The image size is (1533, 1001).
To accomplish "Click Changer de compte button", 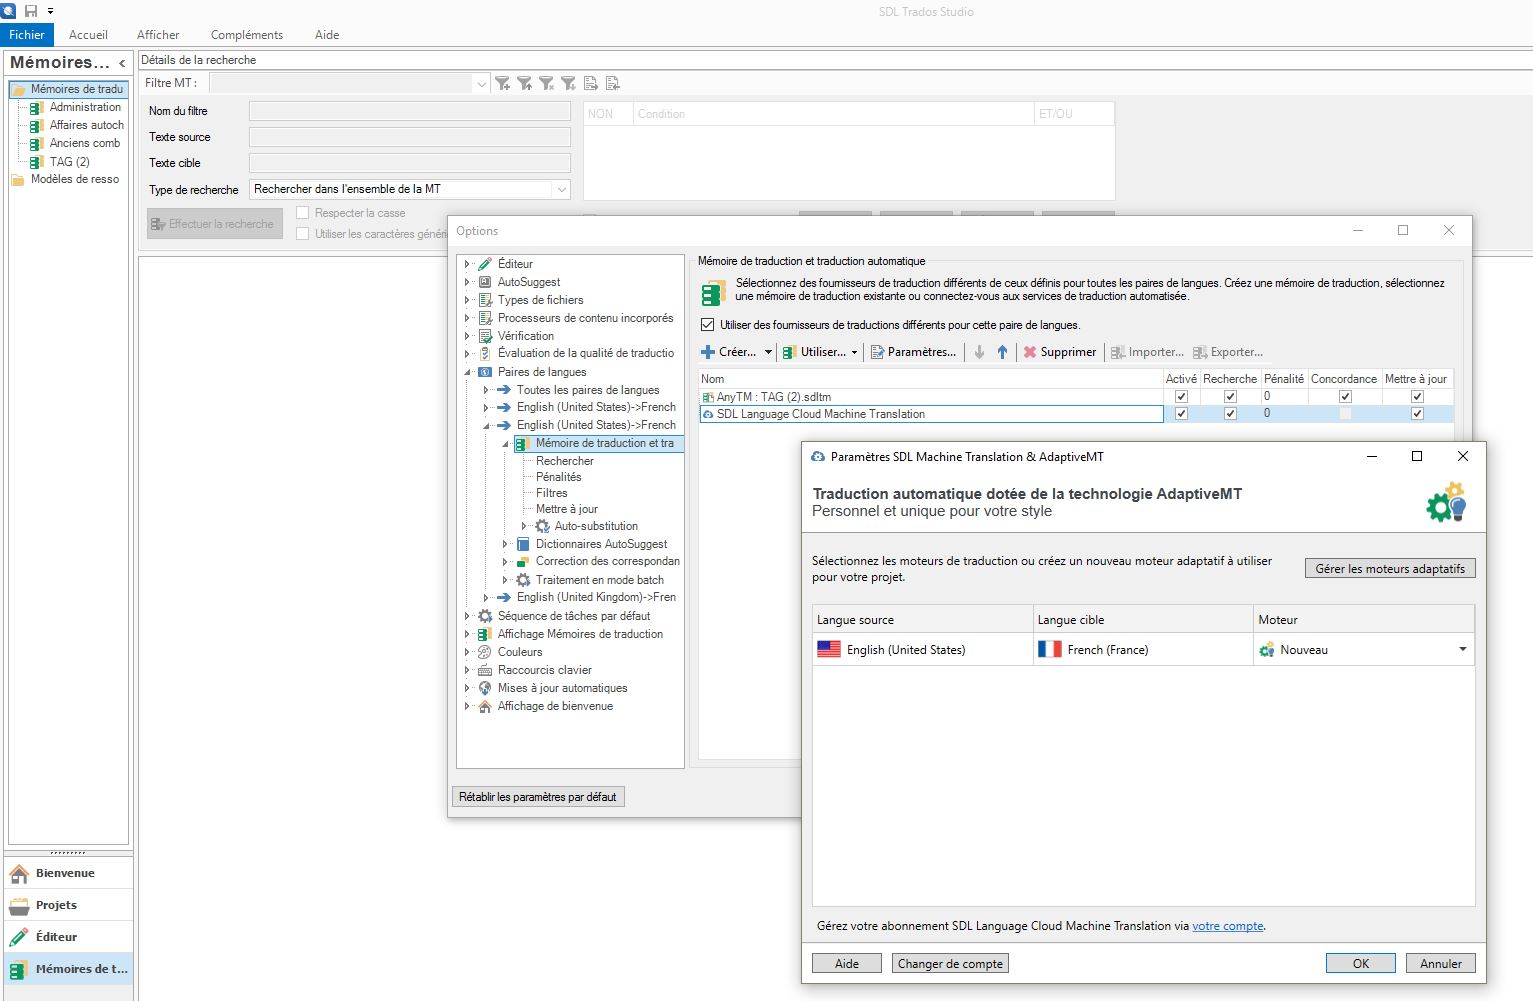I will click(950, 964).
